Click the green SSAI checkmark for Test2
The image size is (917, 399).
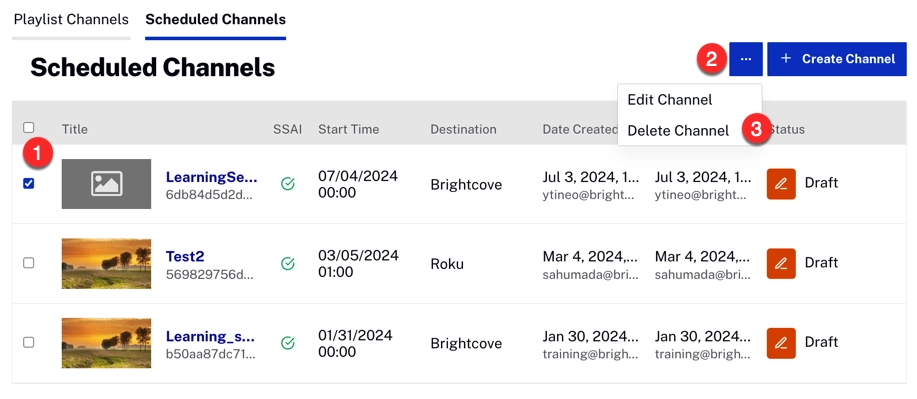[288, 263]
